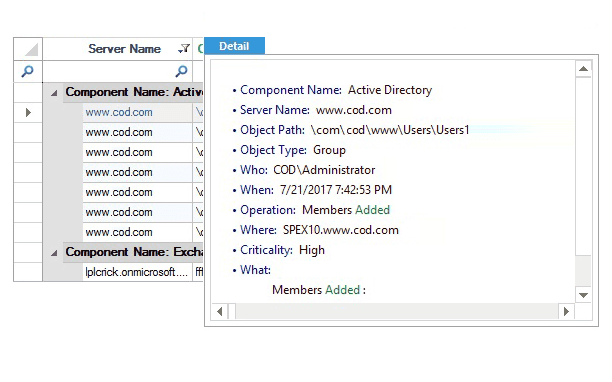Click the horizontal scrollbar track in Detail
The height and width of the screenshot is (382, 612).
coord(397,311)
